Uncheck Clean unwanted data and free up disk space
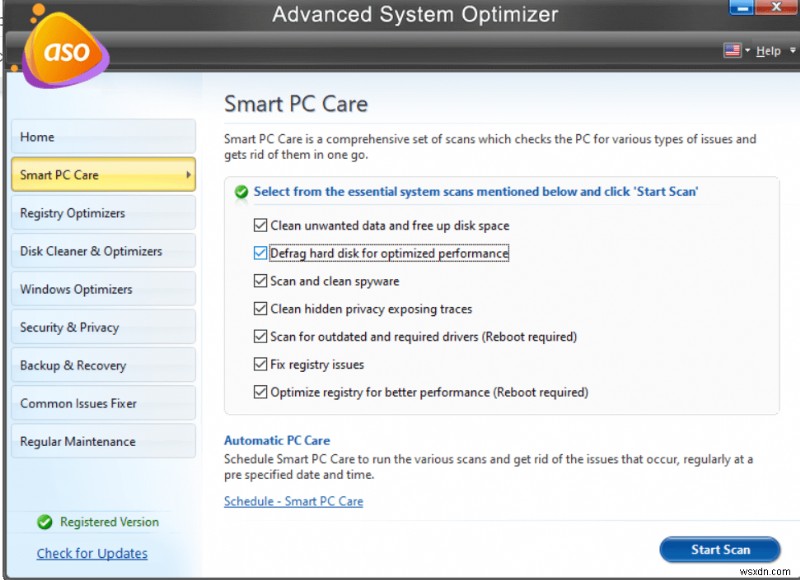This screenshot has height=580, width=800. (260, 225)
